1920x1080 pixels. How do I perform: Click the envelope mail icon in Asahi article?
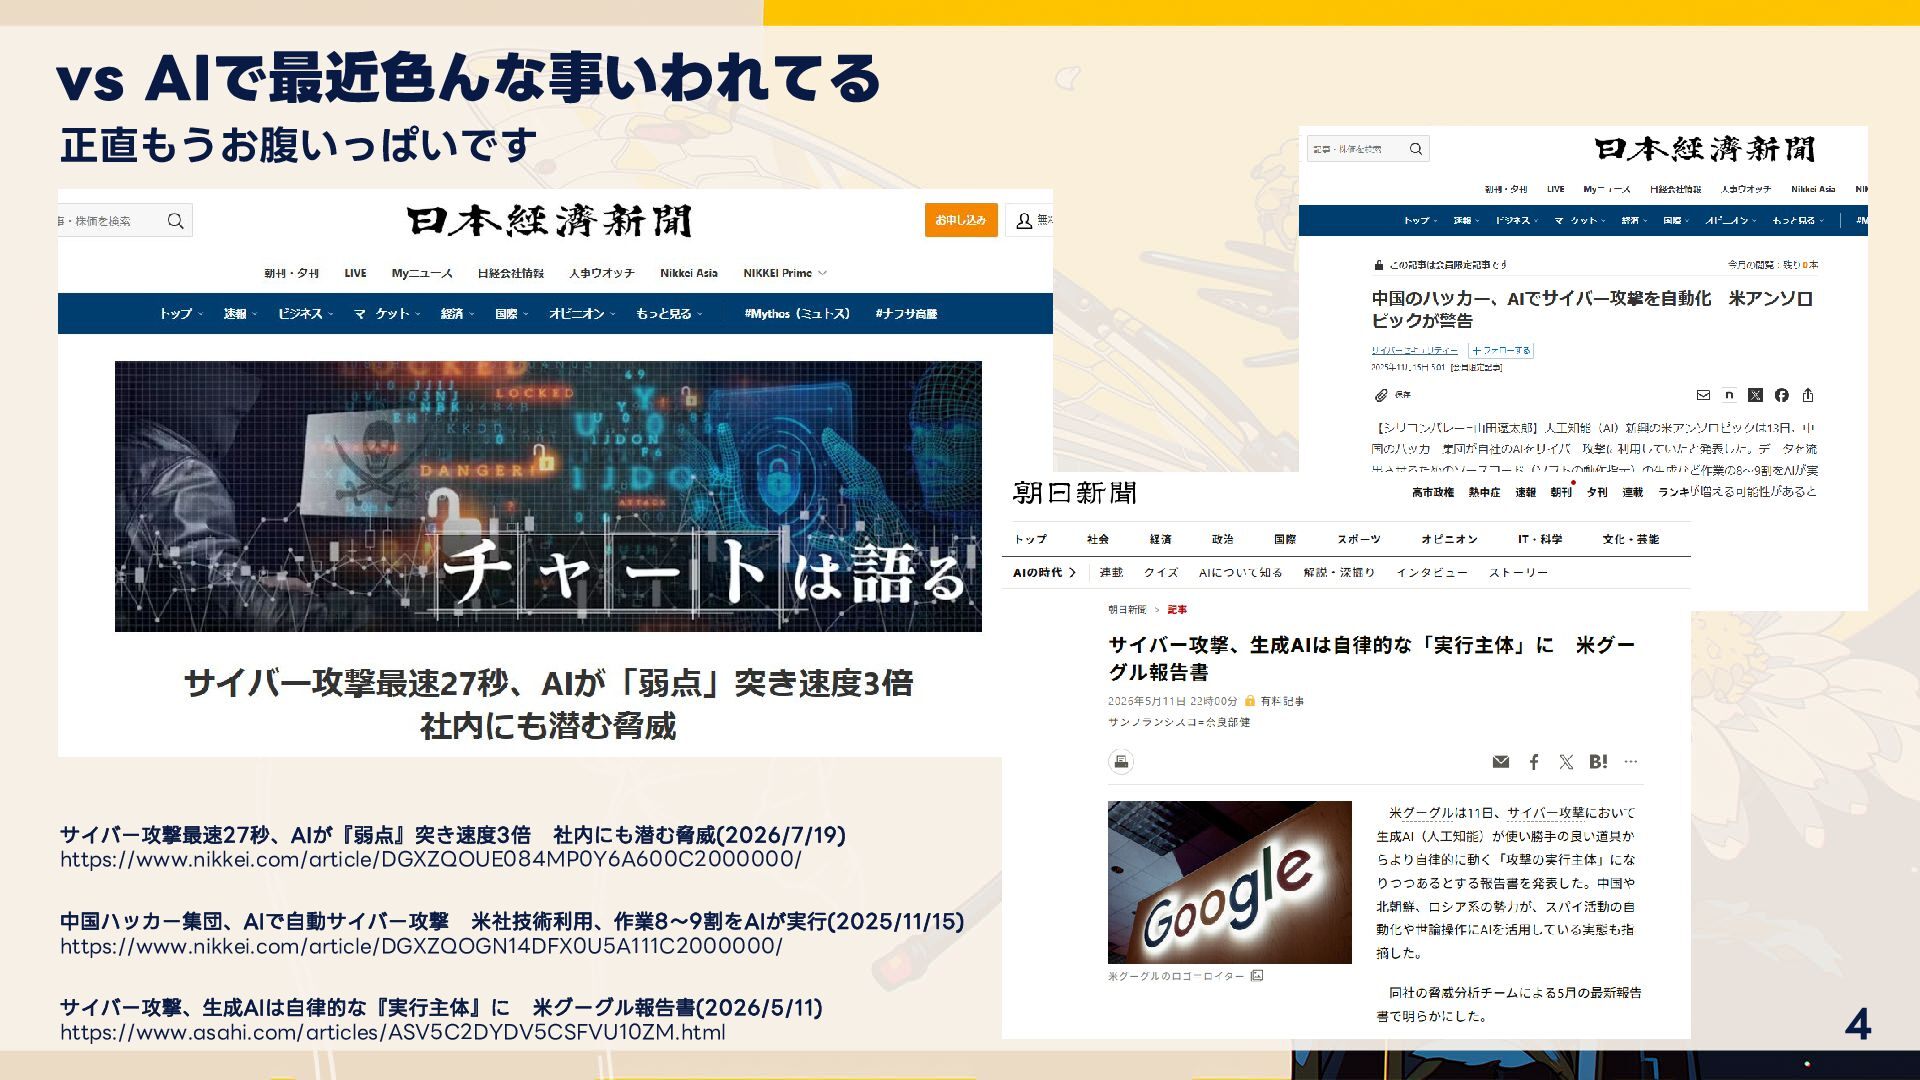1501,762
